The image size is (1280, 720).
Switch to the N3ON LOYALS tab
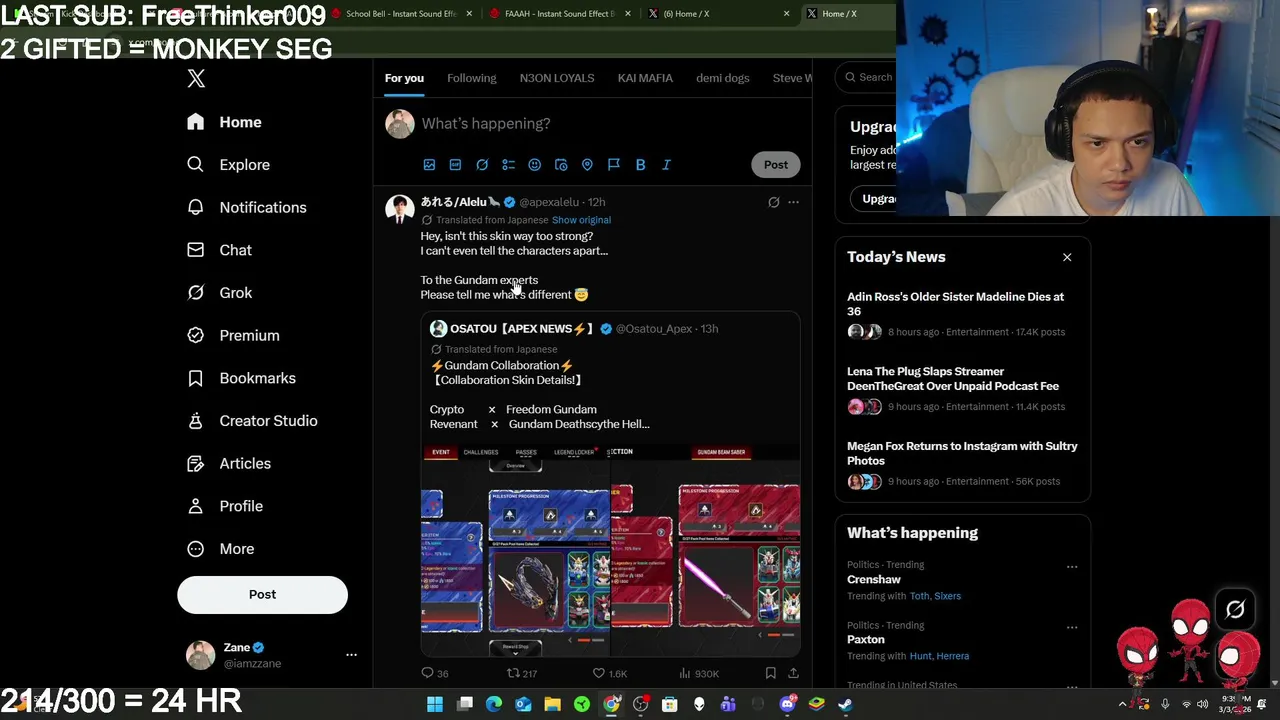[x=557, y=78]
